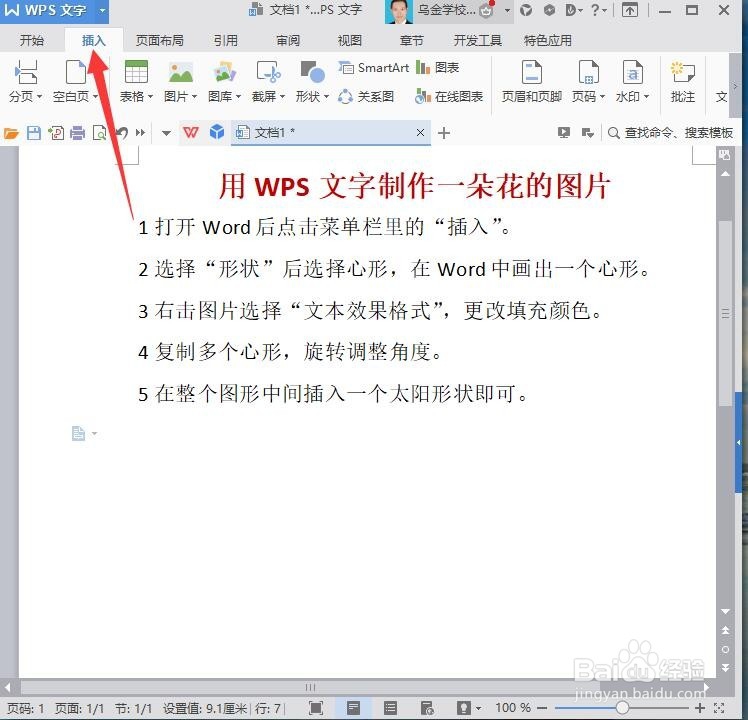Toggle eye protection mode lamp icon

pyautogui.click(x=463, y=708)
